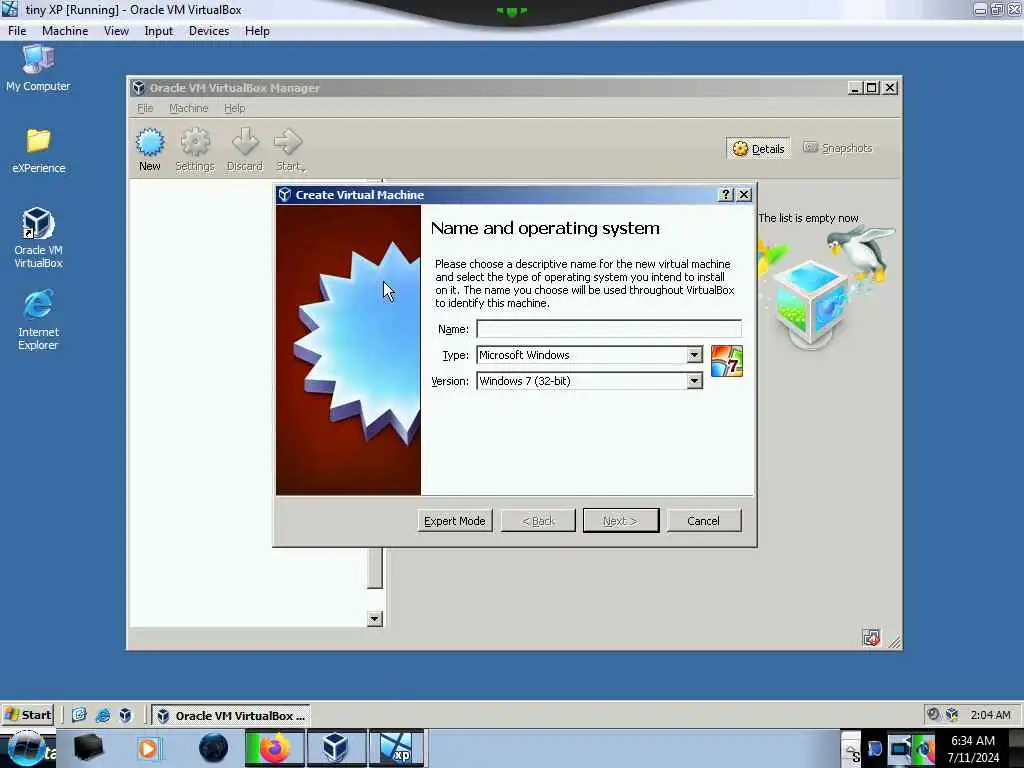Close the Create Virtual Machine dialog
Viewport: 1024px width, 768px height.
click(x=744, y=195)
